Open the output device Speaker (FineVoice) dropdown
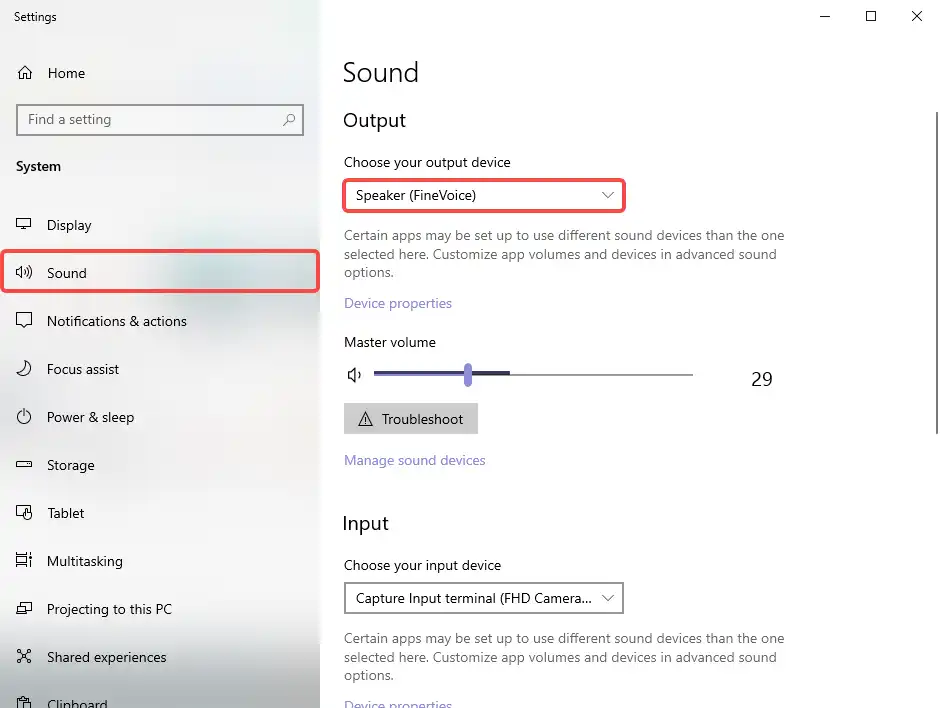This screenshot has width=940, height=708. [x=484, y=195]
